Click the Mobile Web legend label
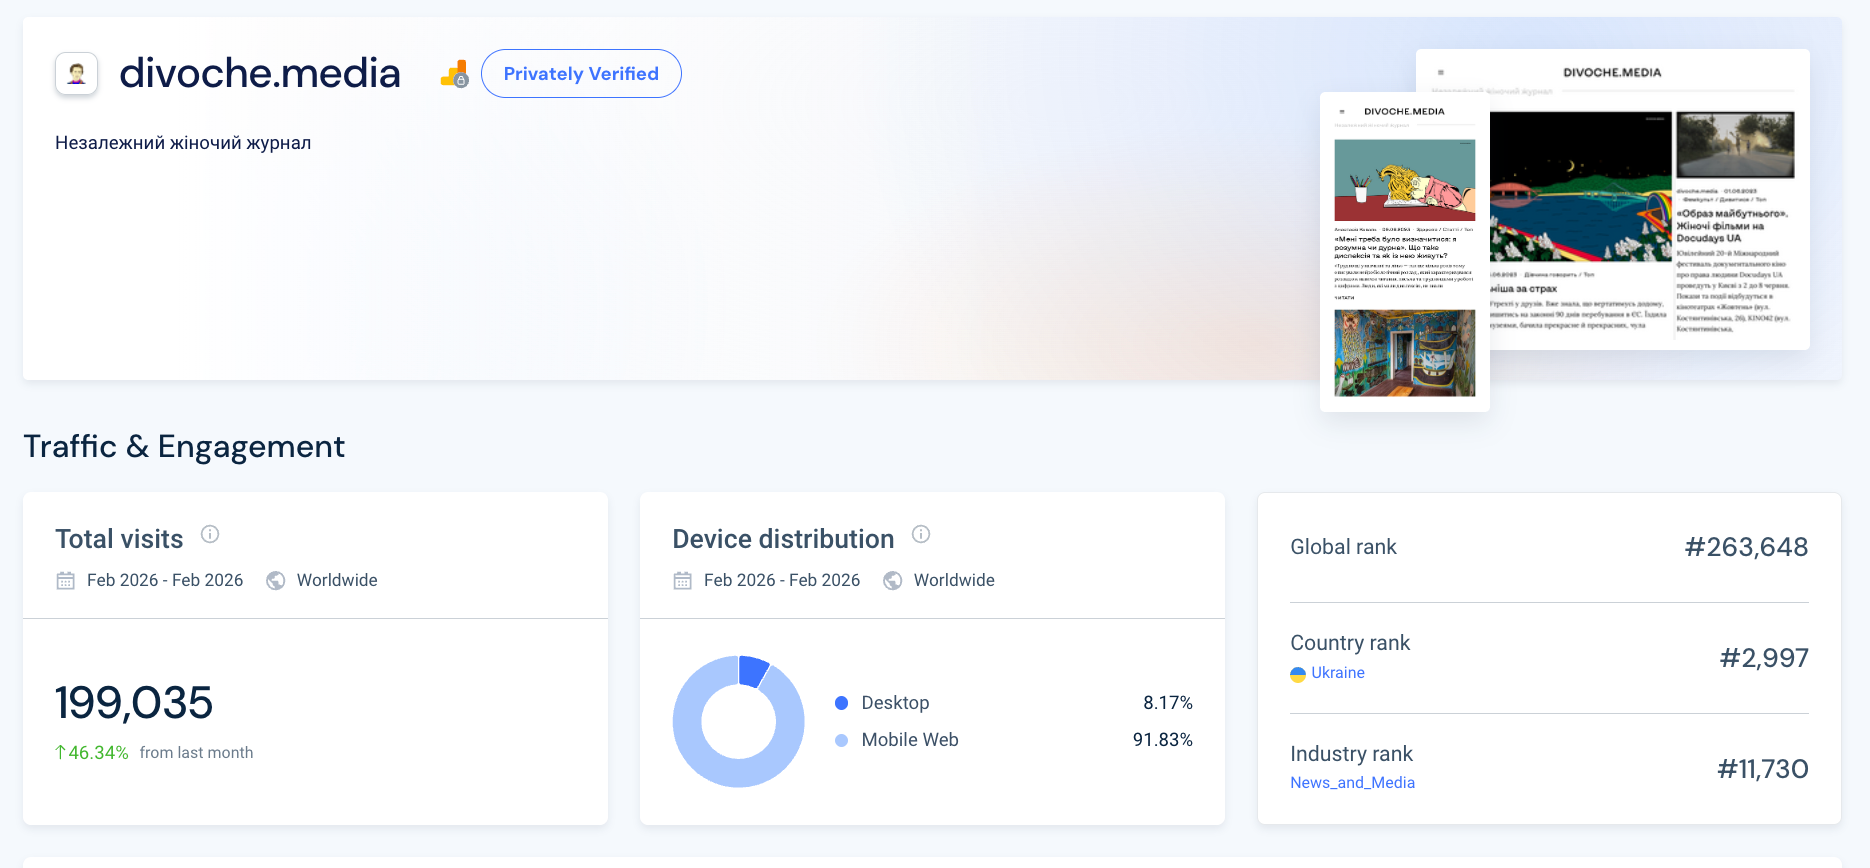1870x868 pixels. coord(910,740)
